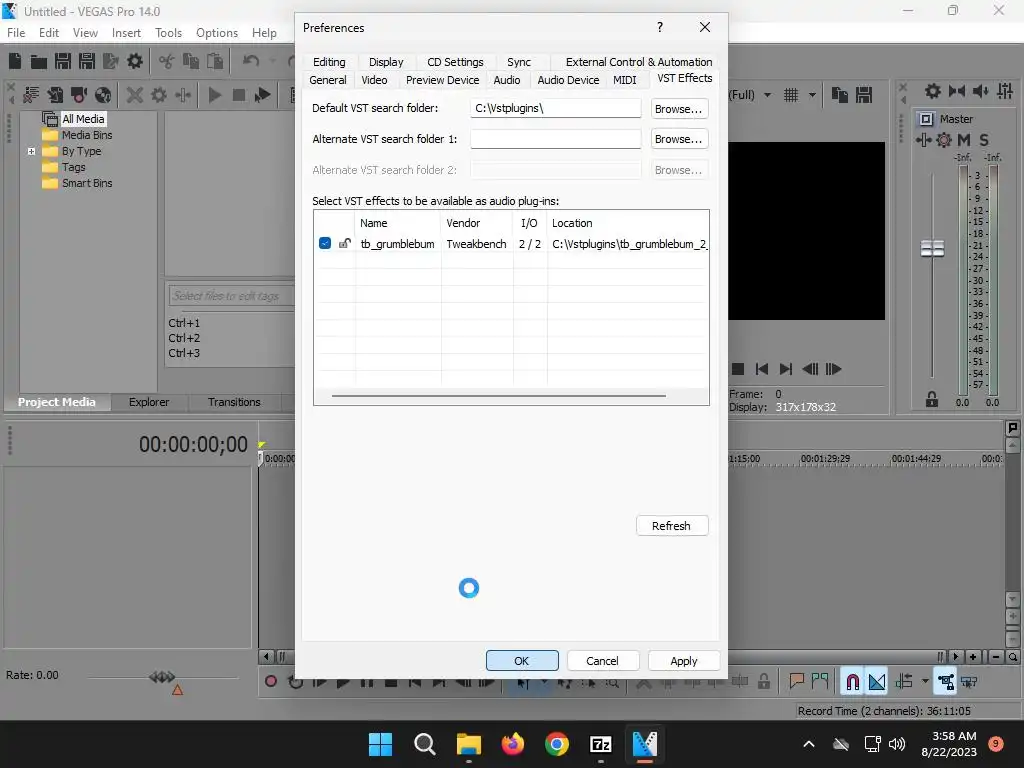Click Browse for Alternate VST search folder 1

679,139
